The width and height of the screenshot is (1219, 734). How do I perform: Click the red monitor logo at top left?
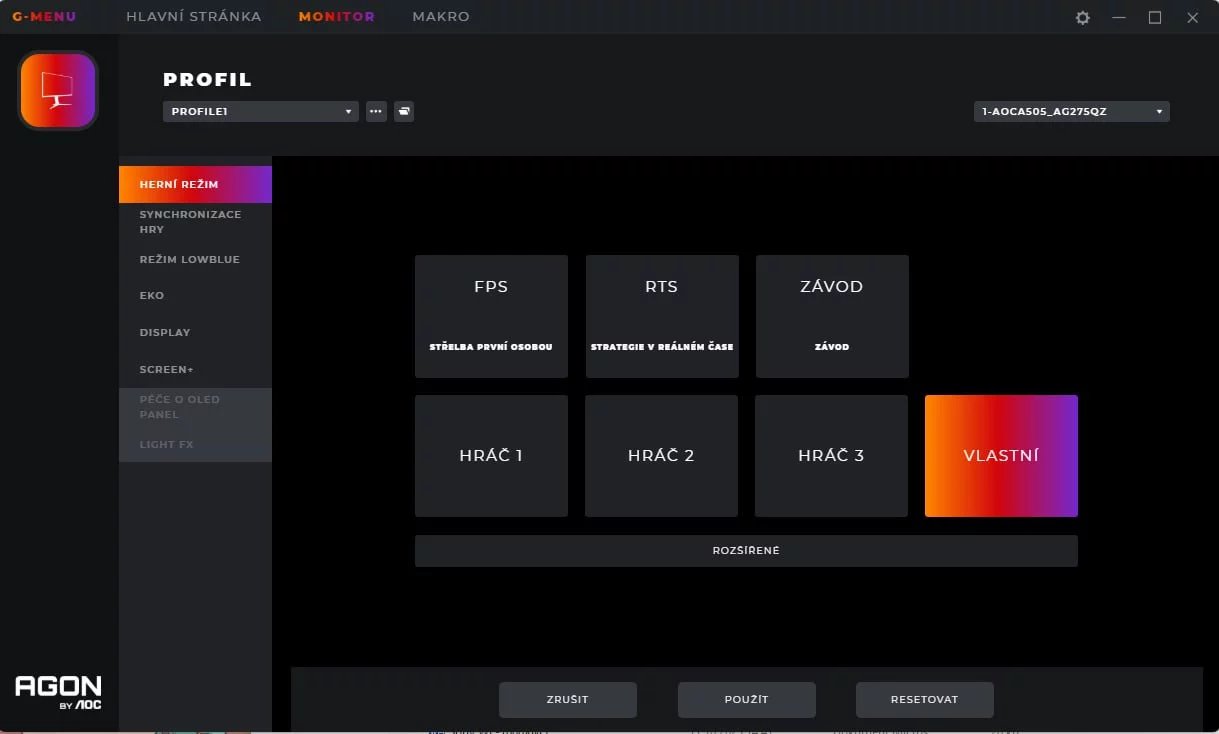[57, 90]
